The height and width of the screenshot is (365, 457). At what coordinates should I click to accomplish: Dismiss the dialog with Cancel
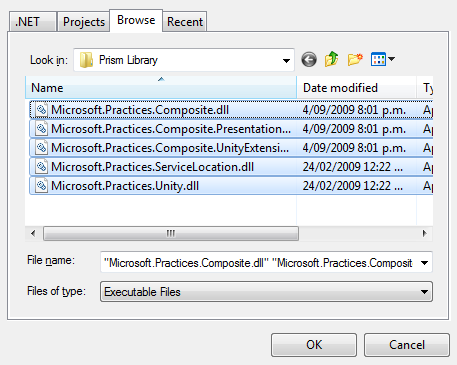pyautogui.click(x=407, y=345)
